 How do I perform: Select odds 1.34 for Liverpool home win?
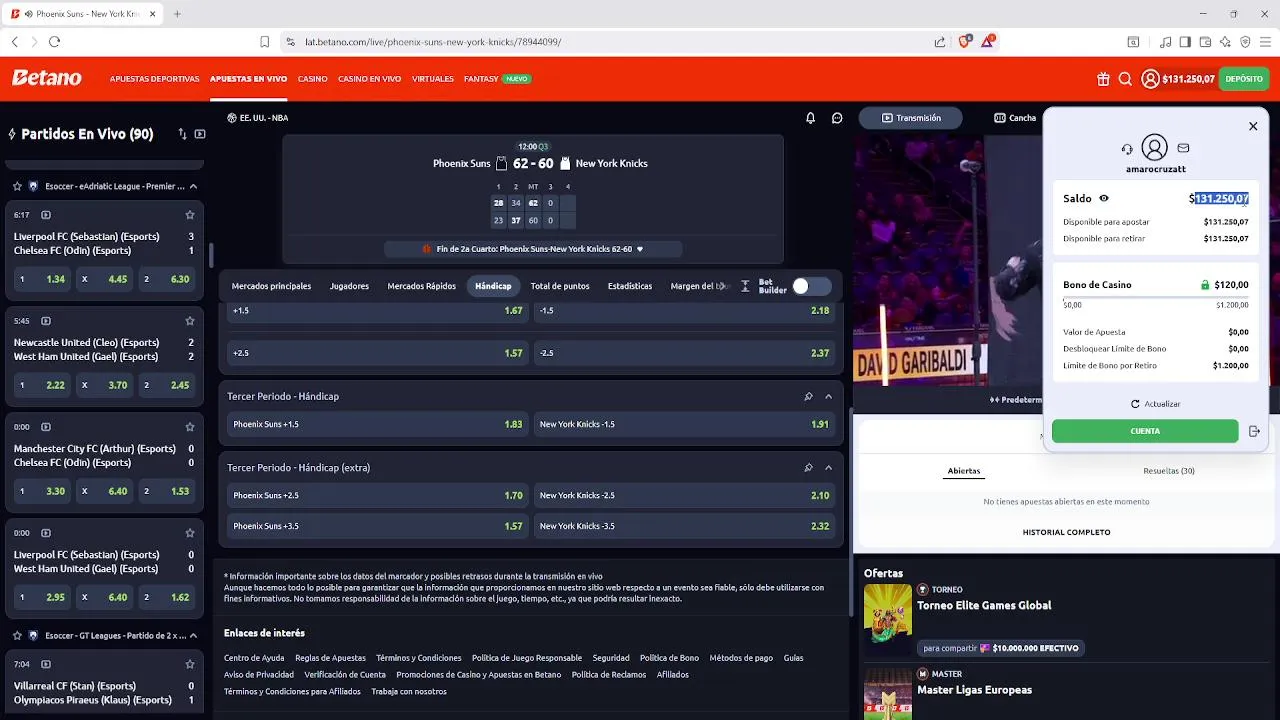pos(41,279)
